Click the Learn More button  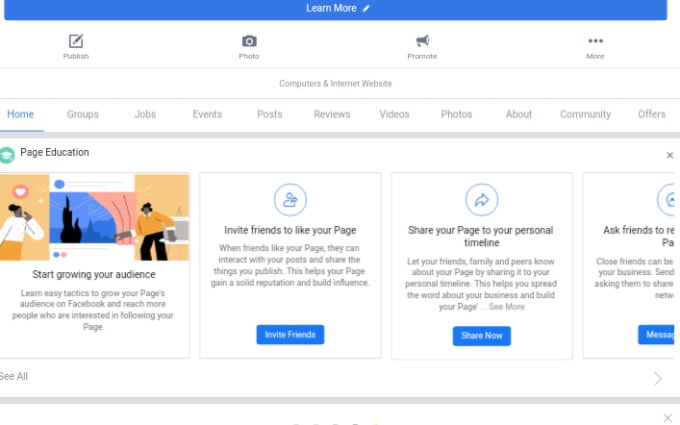[335, 9]
